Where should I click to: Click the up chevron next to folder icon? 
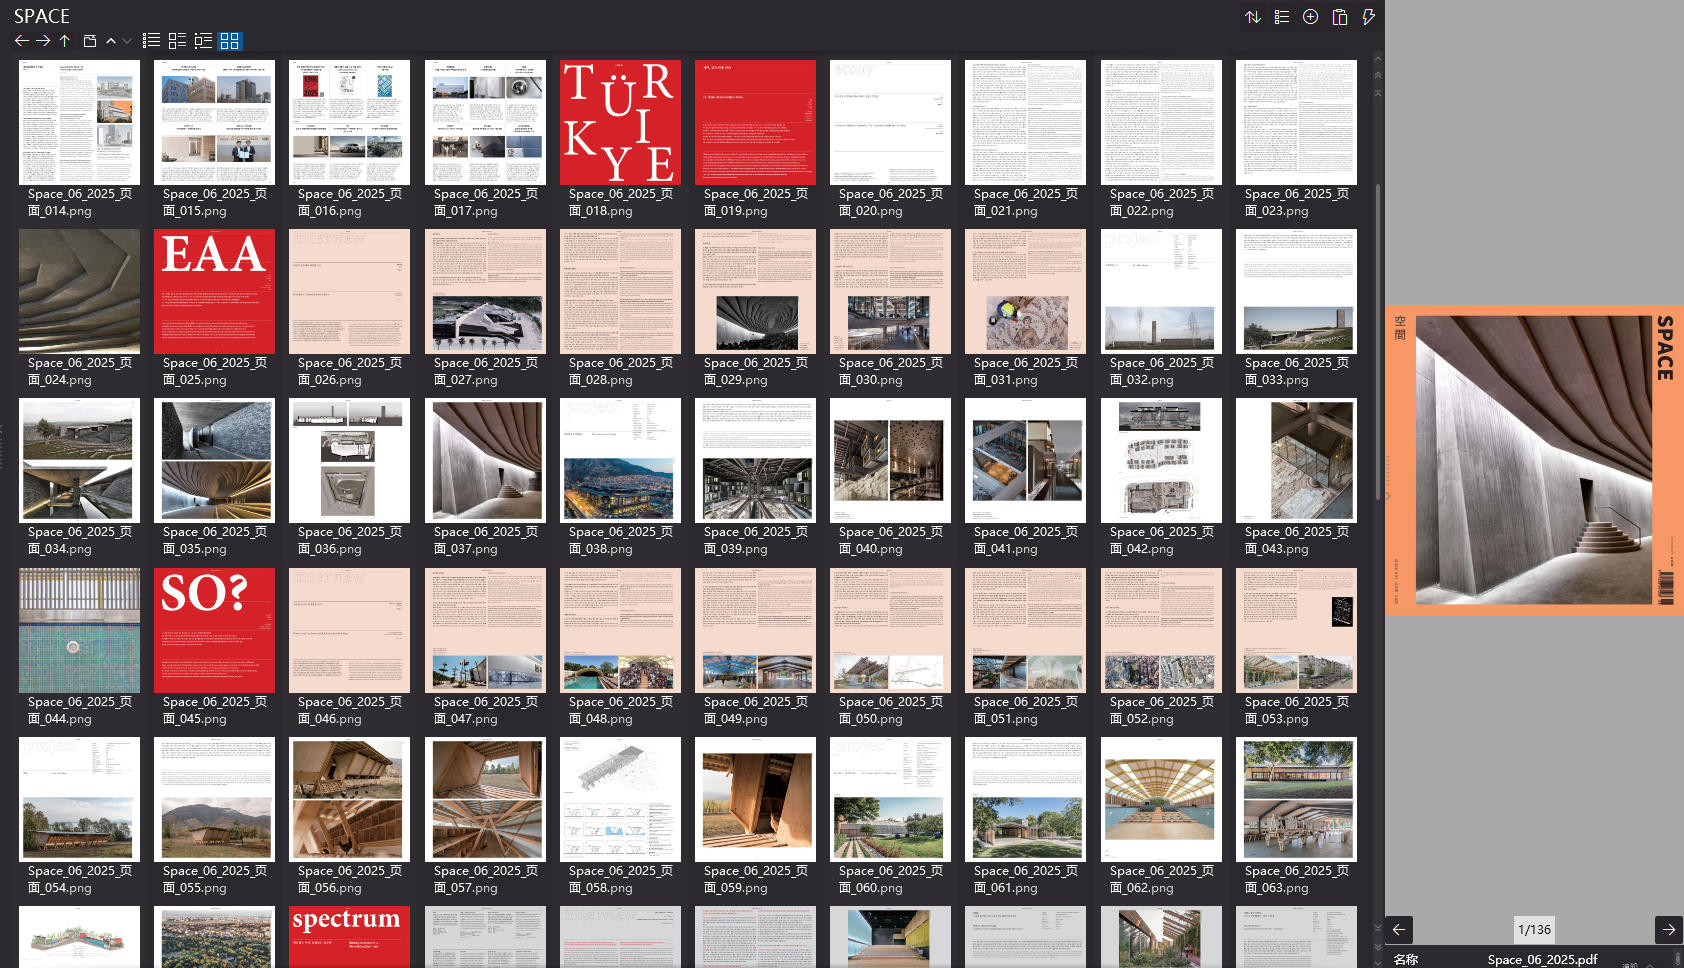(x=111, y=41)
